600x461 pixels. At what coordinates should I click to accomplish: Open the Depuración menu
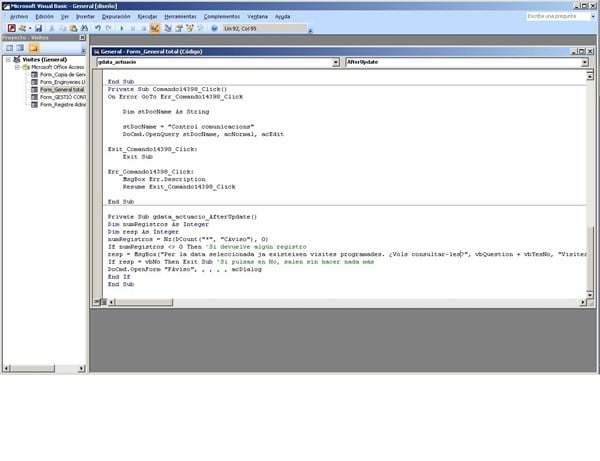[x=114, y=17]
